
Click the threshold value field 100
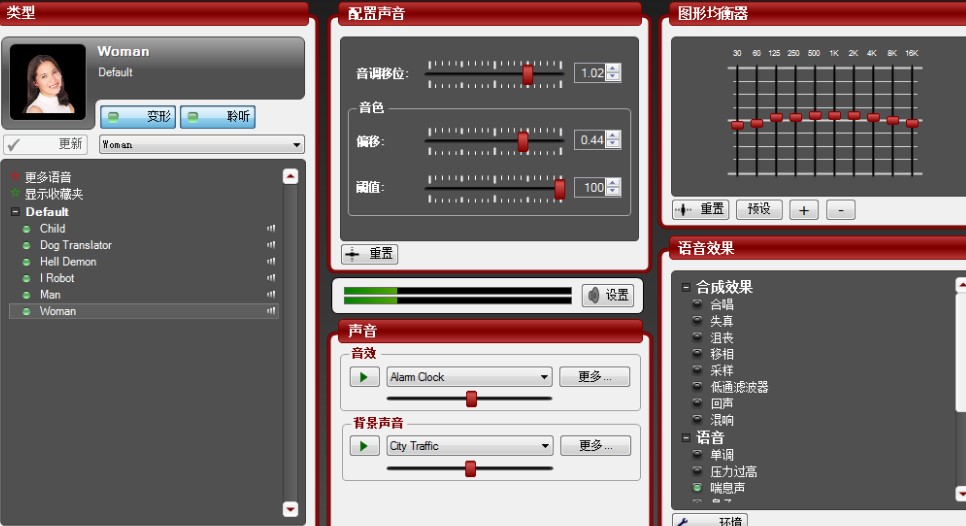click(x=590, y=187)
